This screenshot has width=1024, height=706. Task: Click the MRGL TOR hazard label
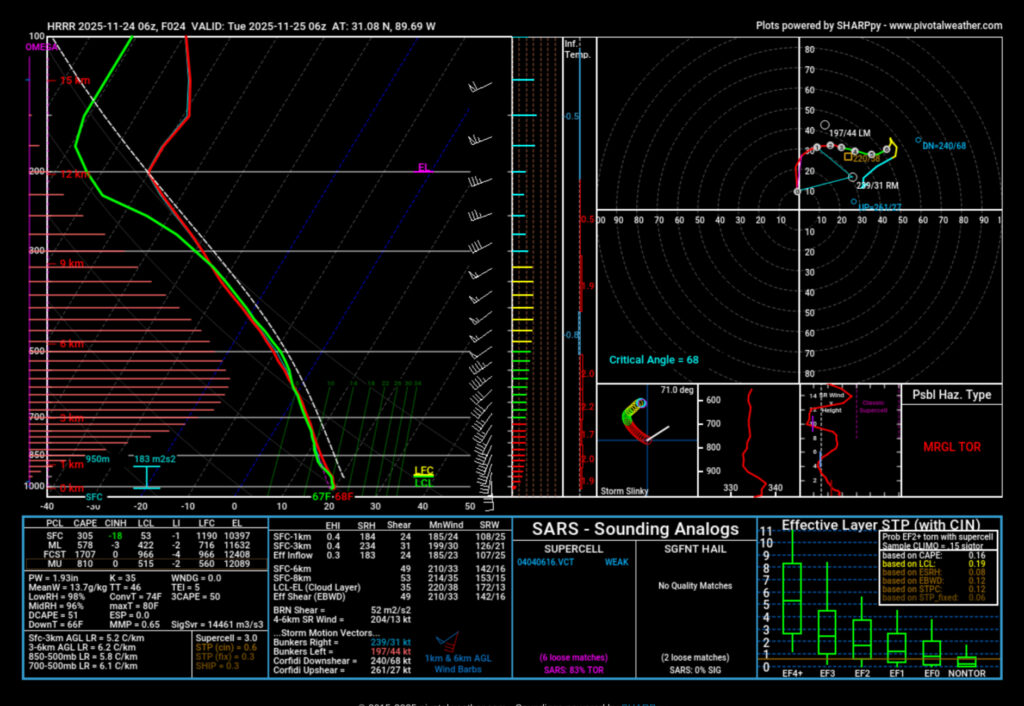pos(949,446)
